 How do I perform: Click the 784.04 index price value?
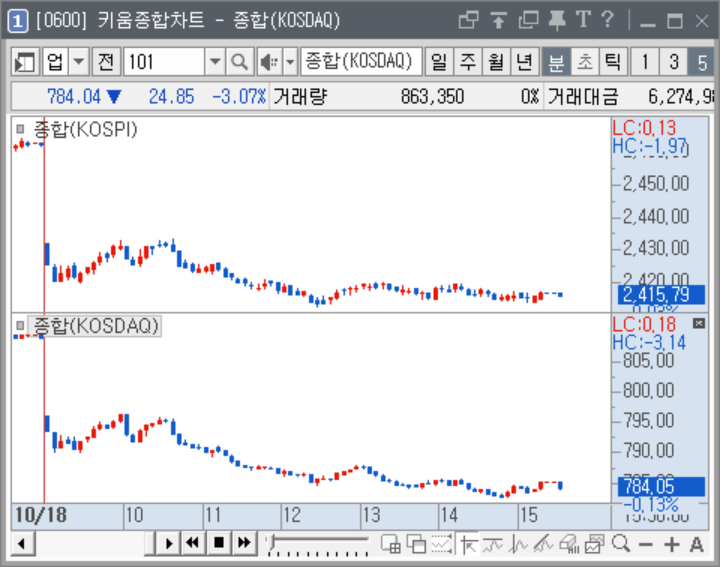coord(74,96)
